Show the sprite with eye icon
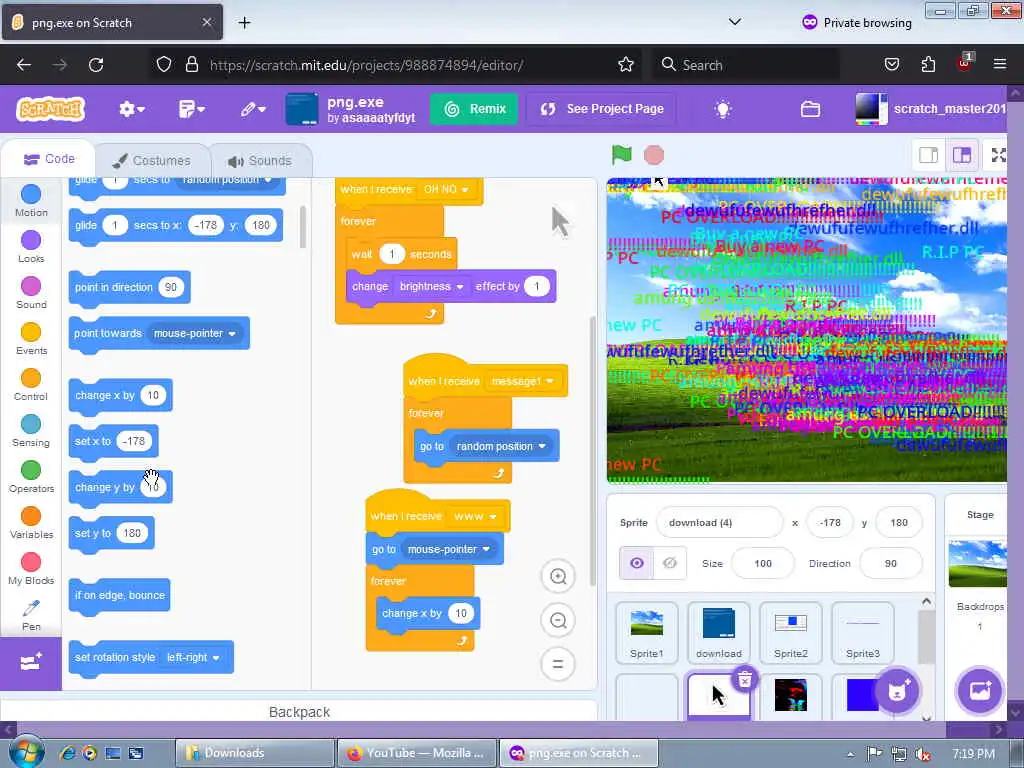Screen dimensions: 1024x768 [637, 563]
